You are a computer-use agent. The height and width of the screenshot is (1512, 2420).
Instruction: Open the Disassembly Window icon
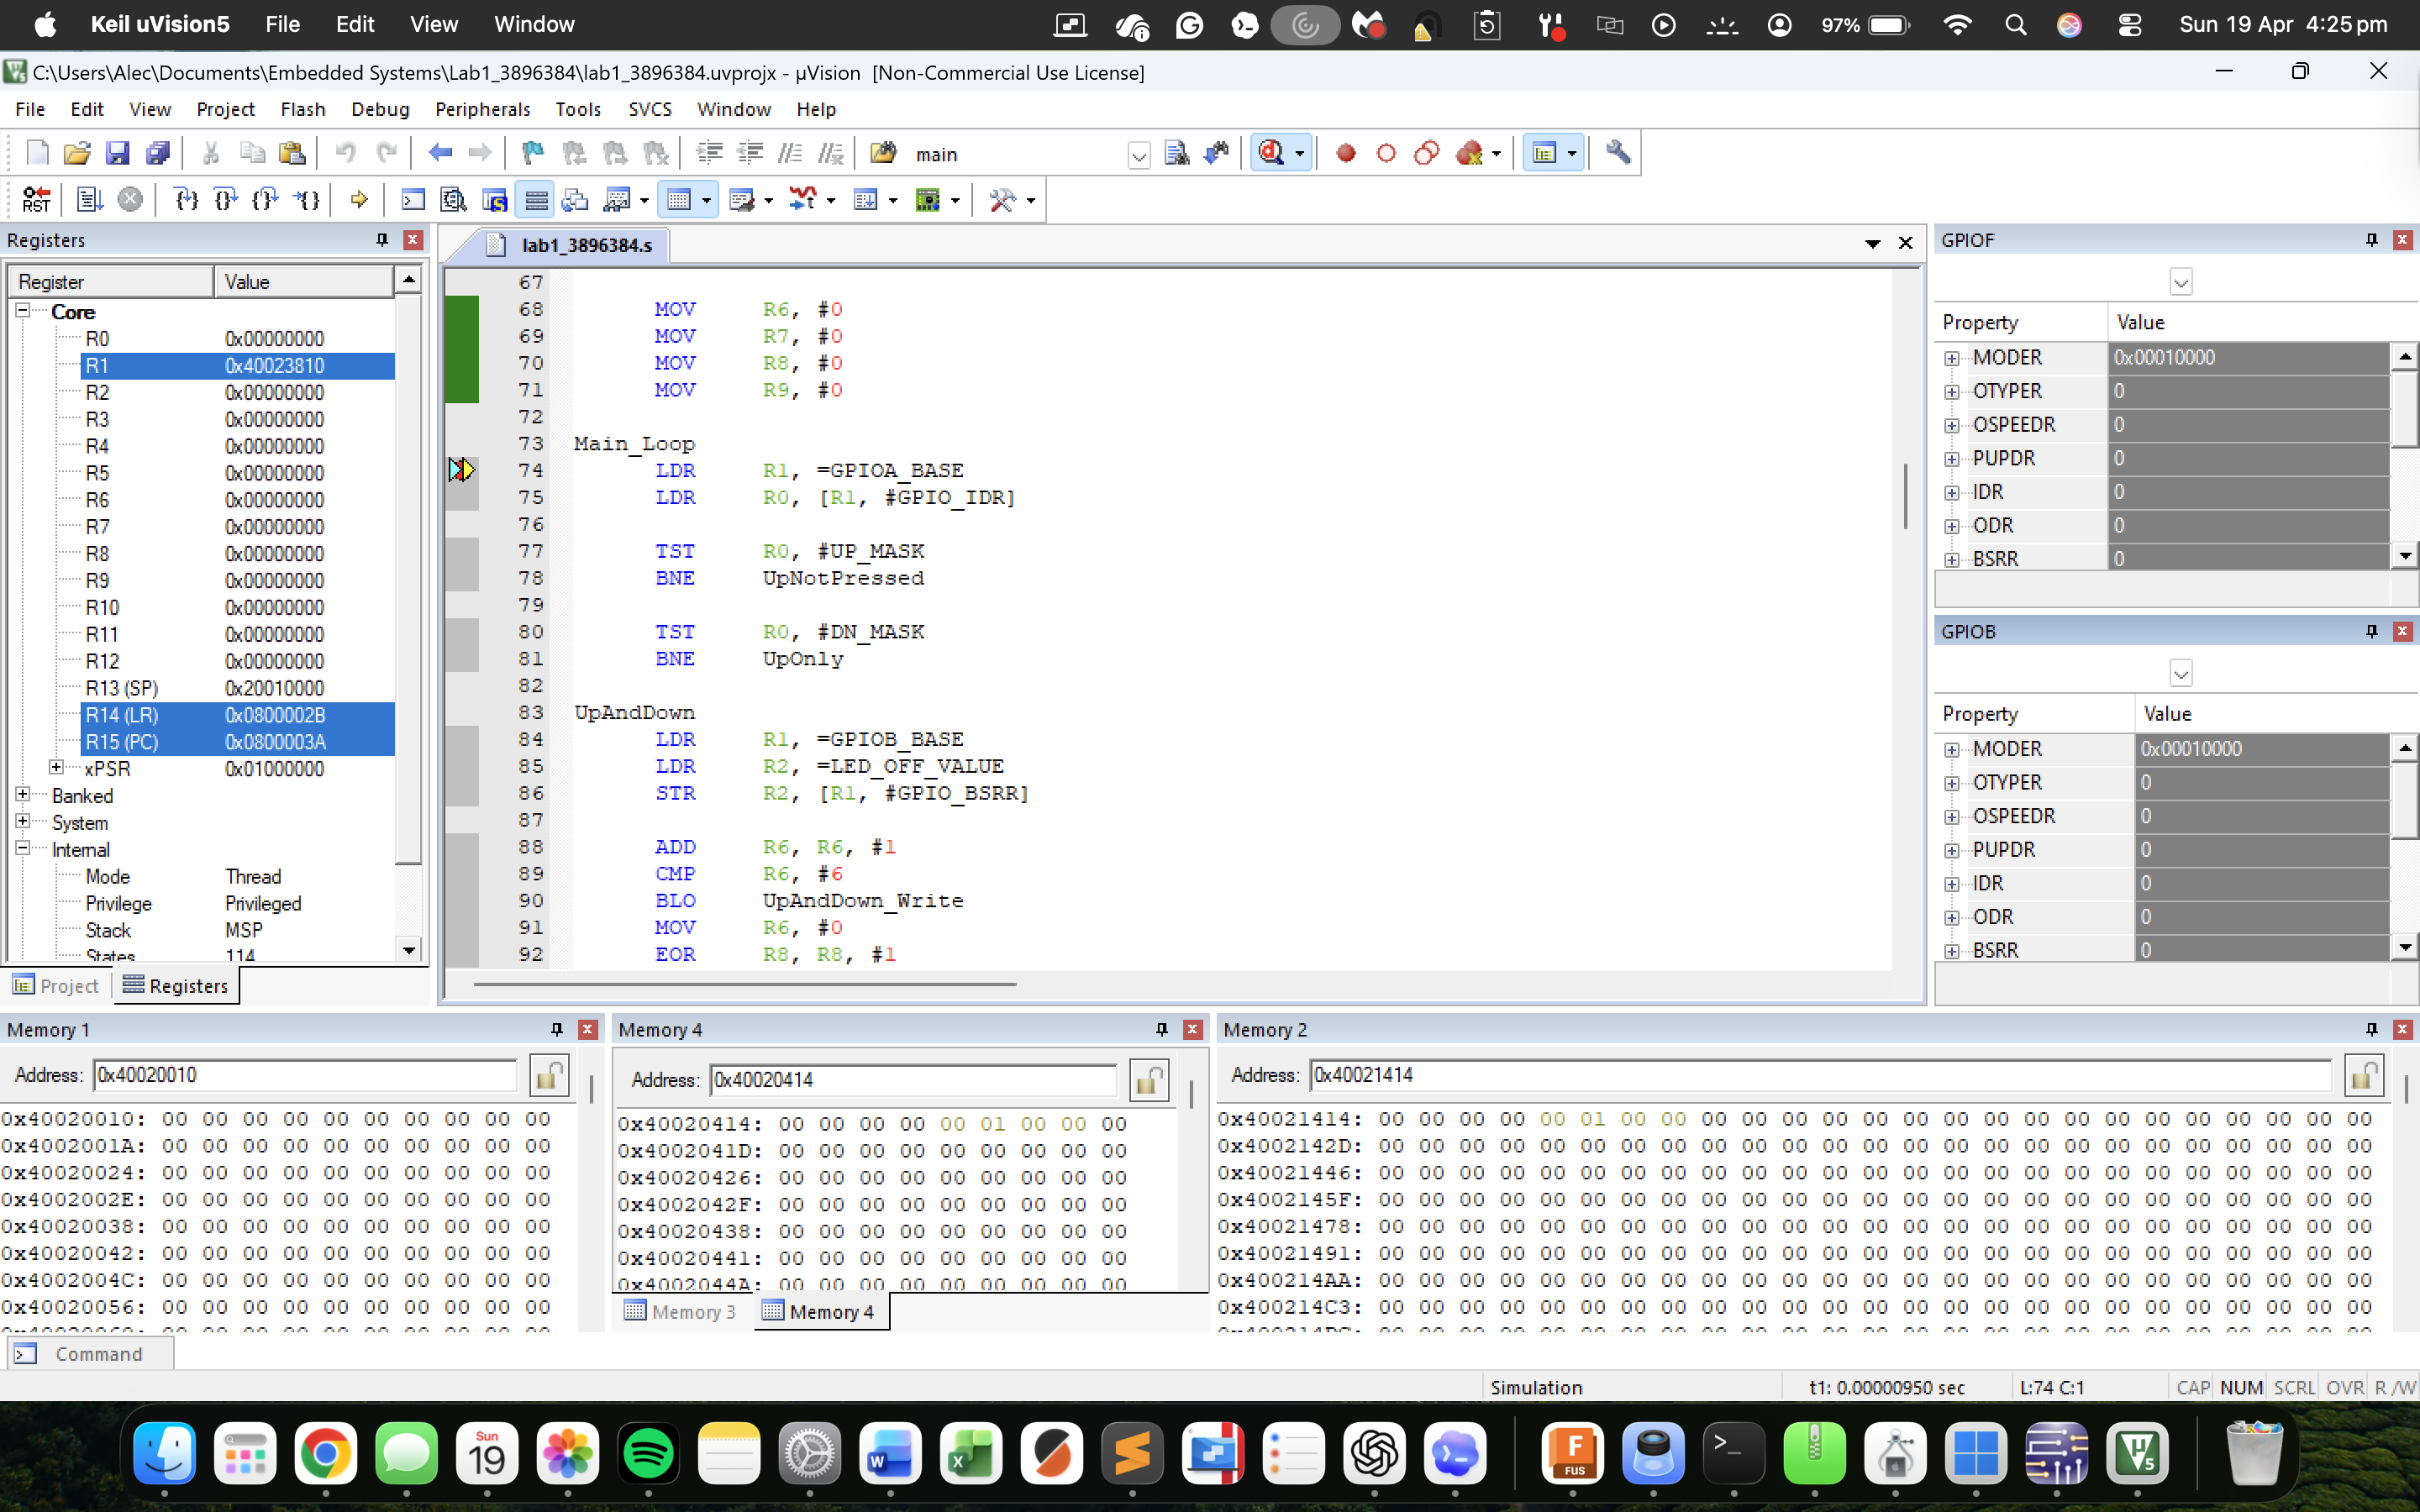tap(454, 199)
